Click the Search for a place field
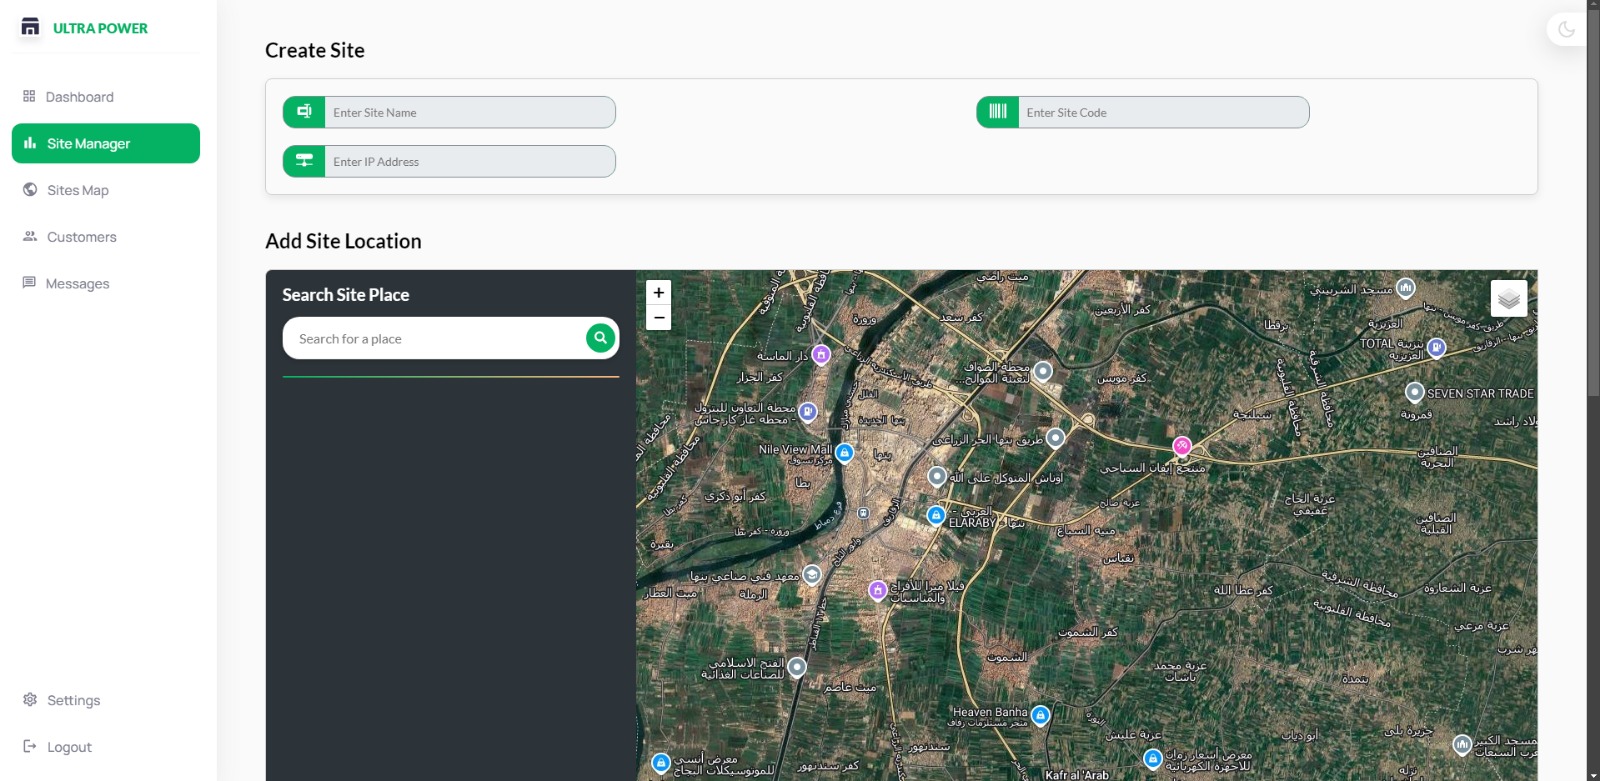The width and height of the screenshot is (1600, 781). (435, 339)
